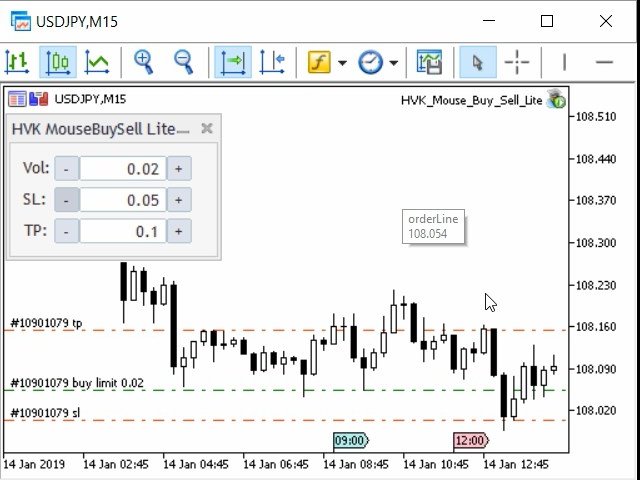Open the chart templates button
This screenshot has height=480, width=640.
[429, 62]
